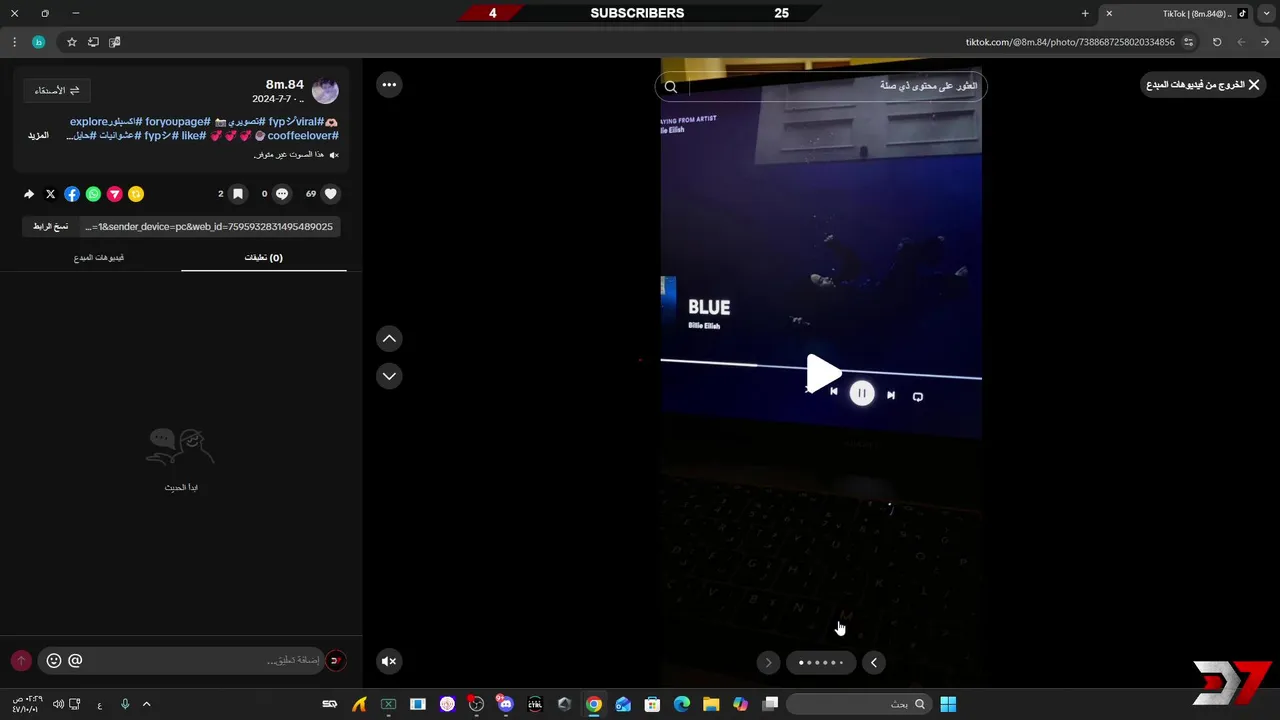Open site settings icon beside URL
This screenshot has height=720, width=1280.
point(1189,42)
